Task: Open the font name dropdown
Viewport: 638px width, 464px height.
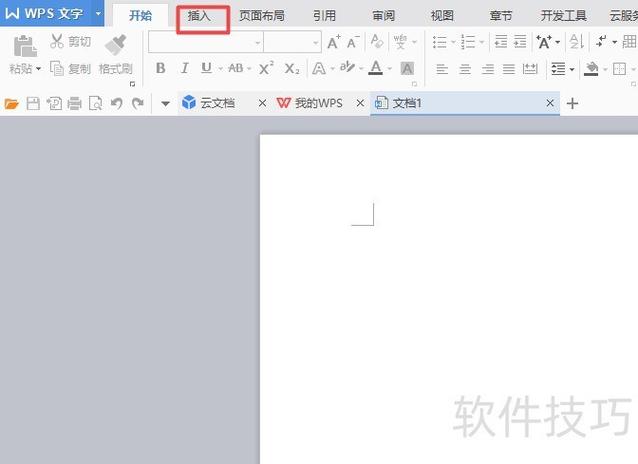Action: click(257, 42)
